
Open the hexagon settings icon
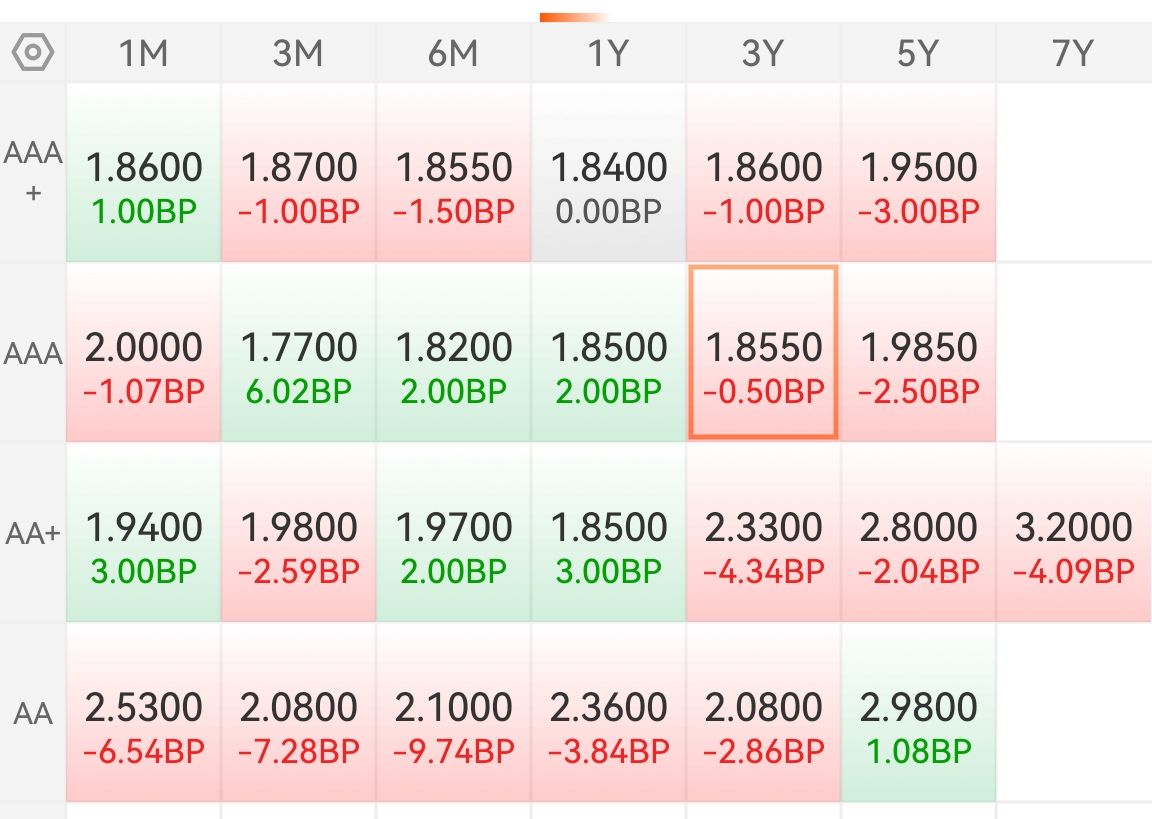pos(33,53)
